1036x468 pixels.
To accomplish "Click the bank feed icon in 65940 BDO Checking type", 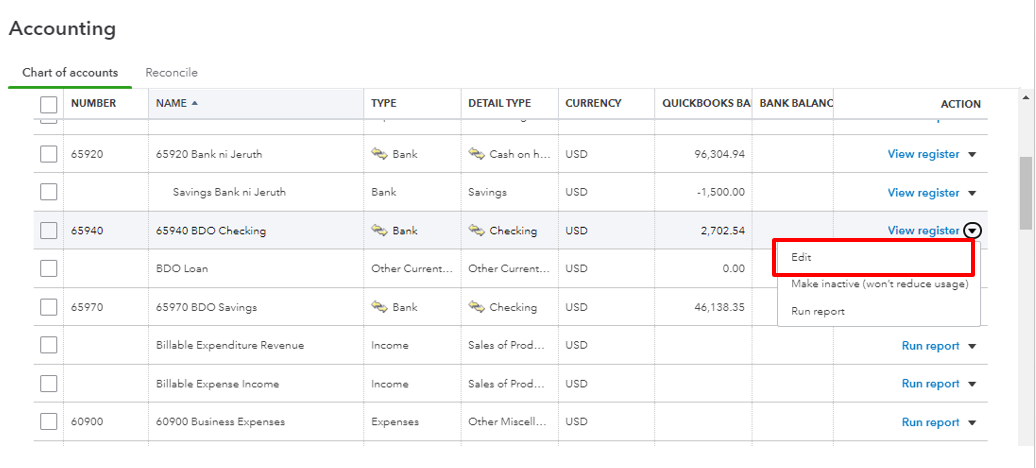I will [379, 231].
